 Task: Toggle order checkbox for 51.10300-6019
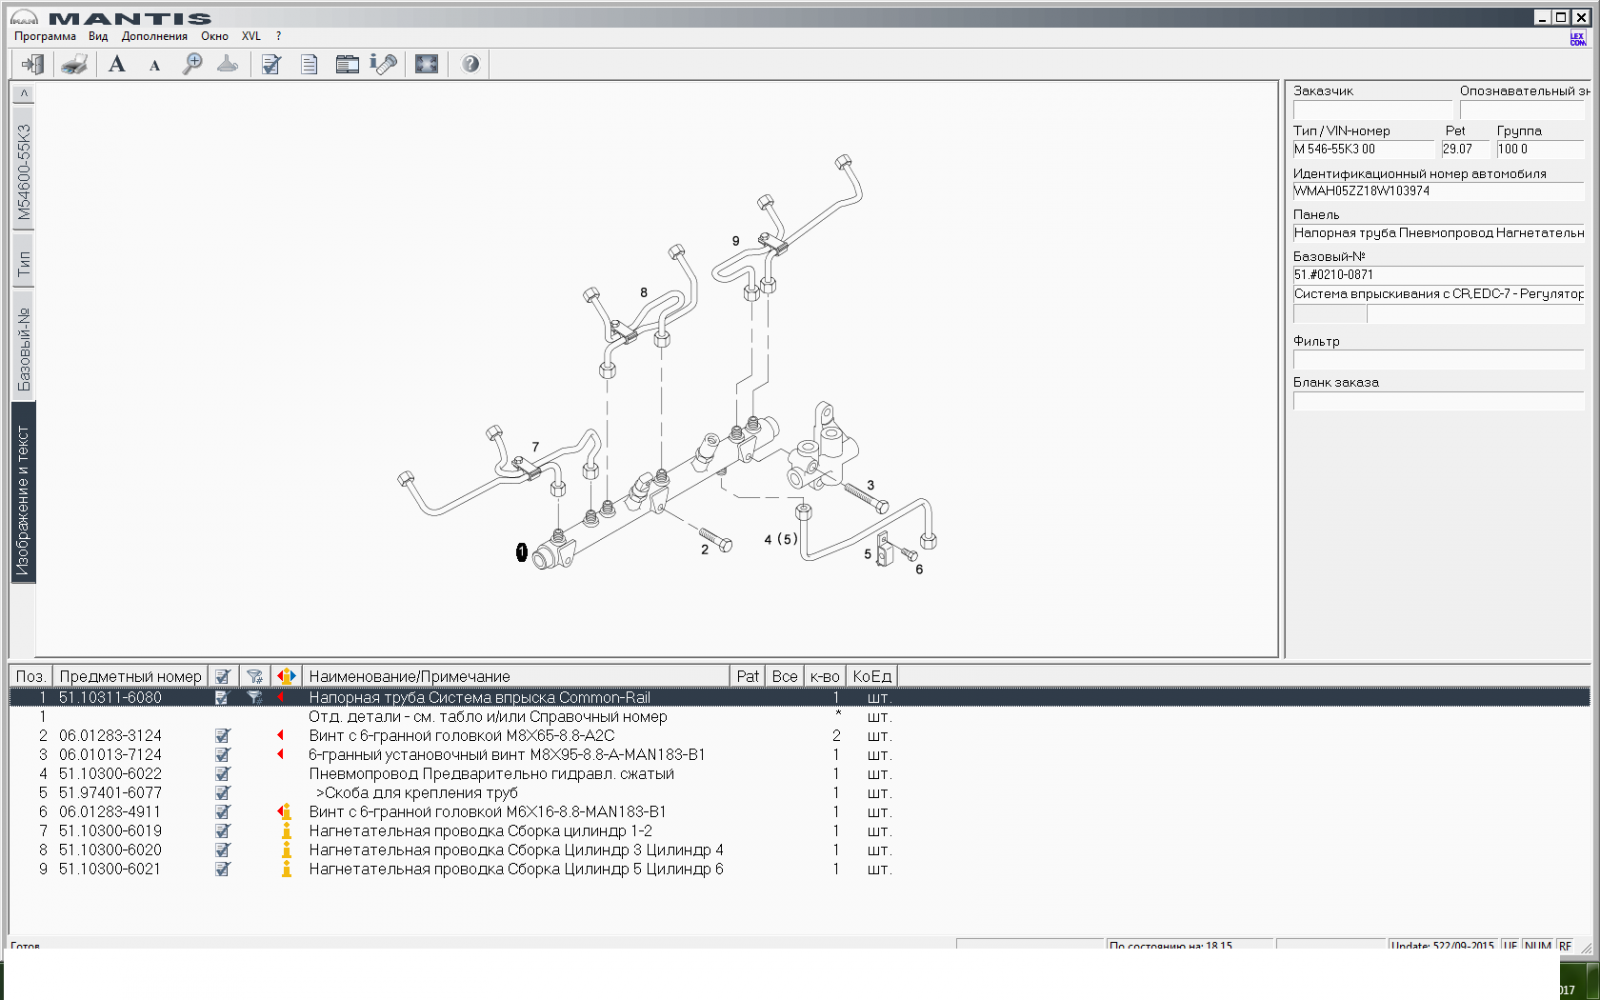pyautogui.click(x=222, y=831)
